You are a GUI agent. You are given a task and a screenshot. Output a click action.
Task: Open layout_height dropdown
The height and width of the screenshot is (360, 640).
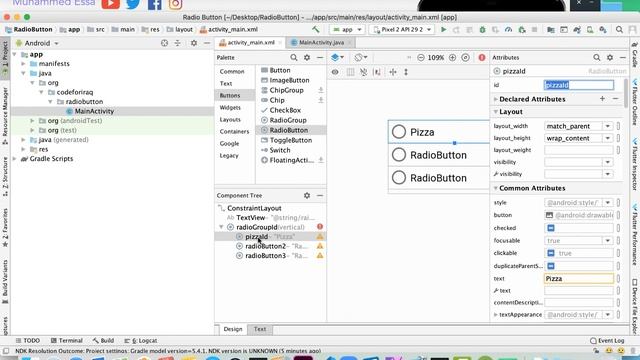608,138
